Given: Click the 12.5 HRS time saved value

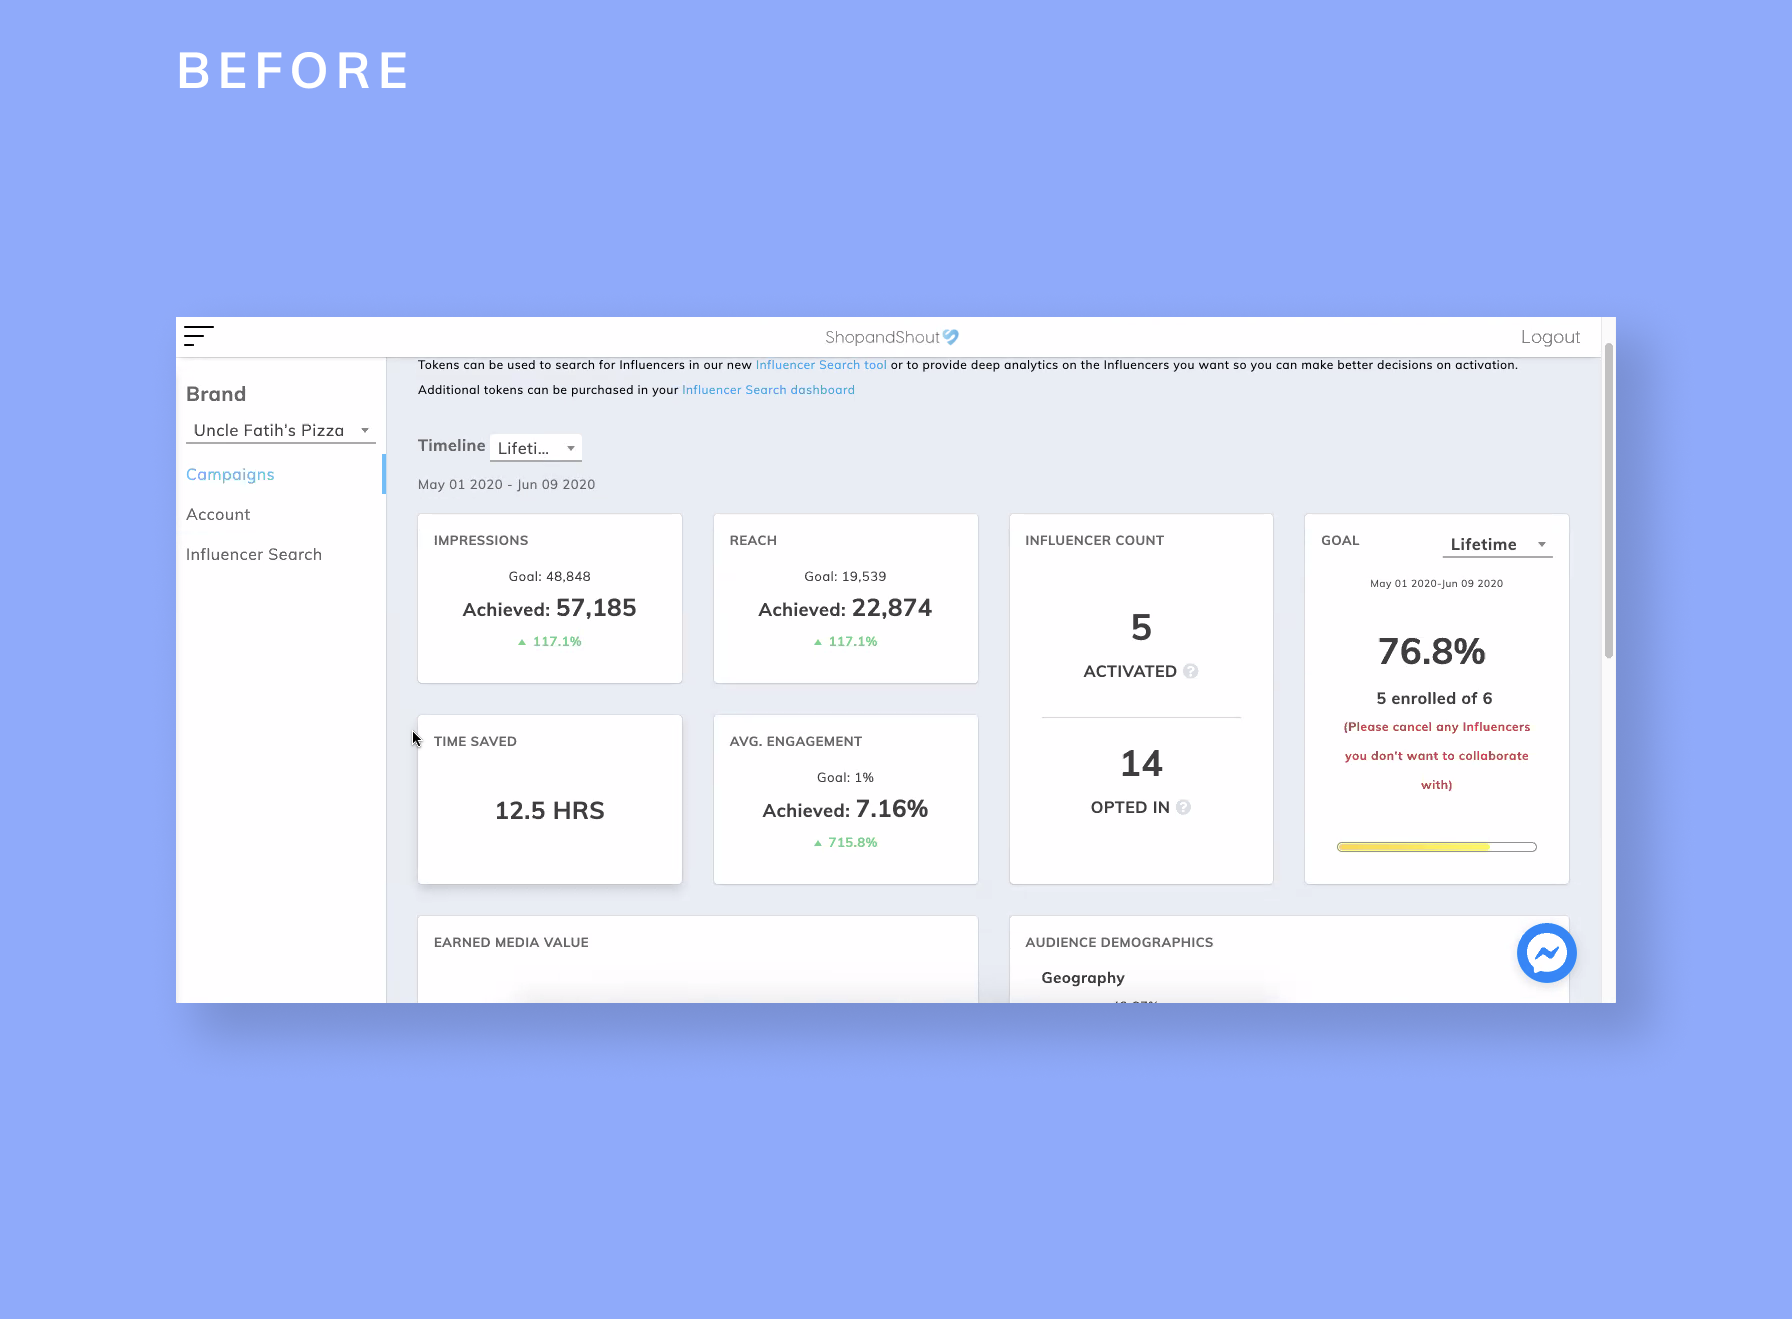Looking at the screenshot, I should click(x=550, y=810).
